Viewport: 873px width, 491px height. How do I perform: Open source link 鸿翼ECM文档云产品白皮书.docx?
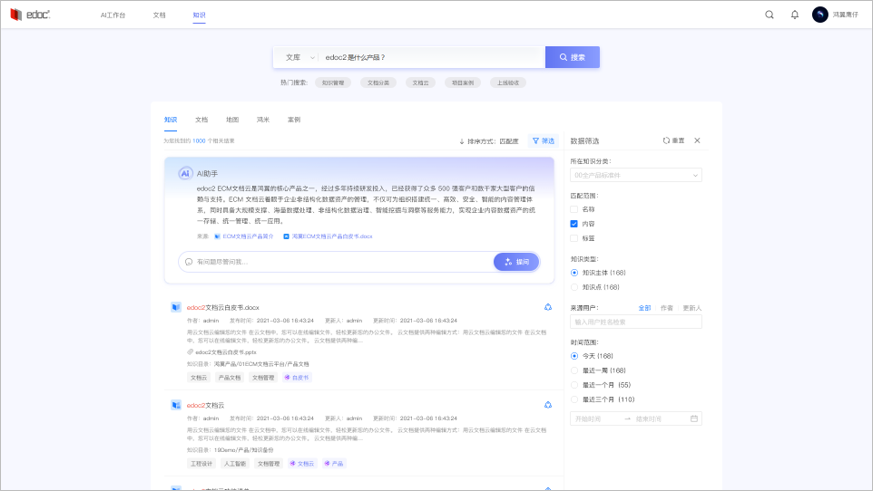(x=332, y=237)
